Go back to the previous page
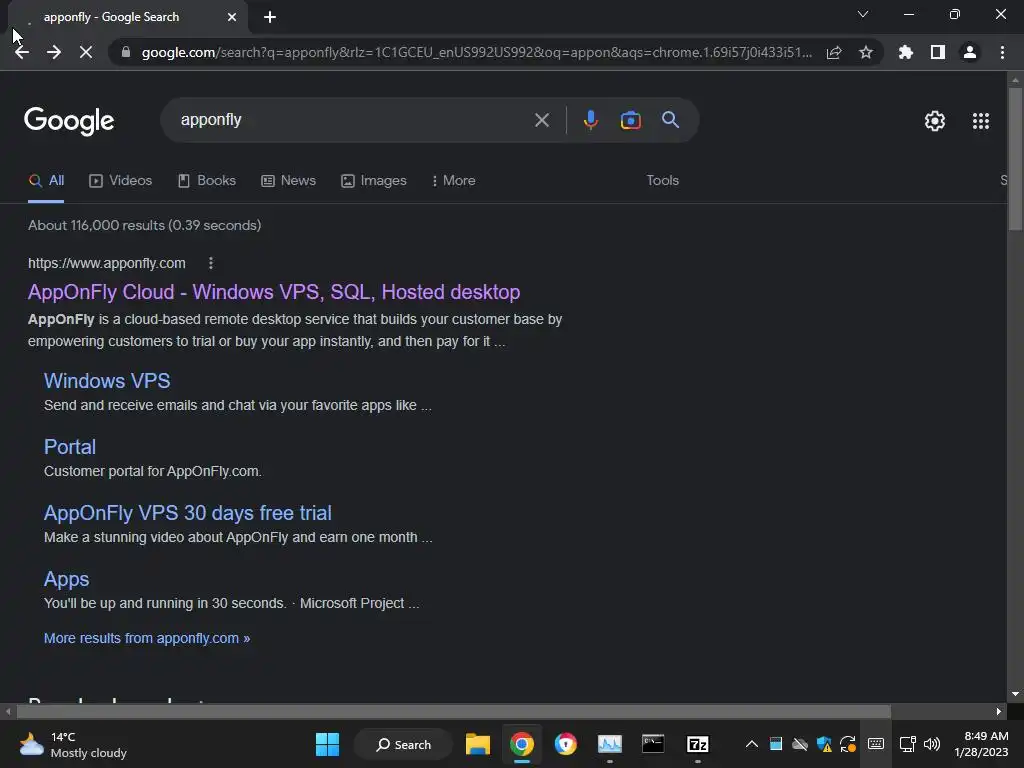The height and width of the screenshot is (768, 1024). coord(22,52)
